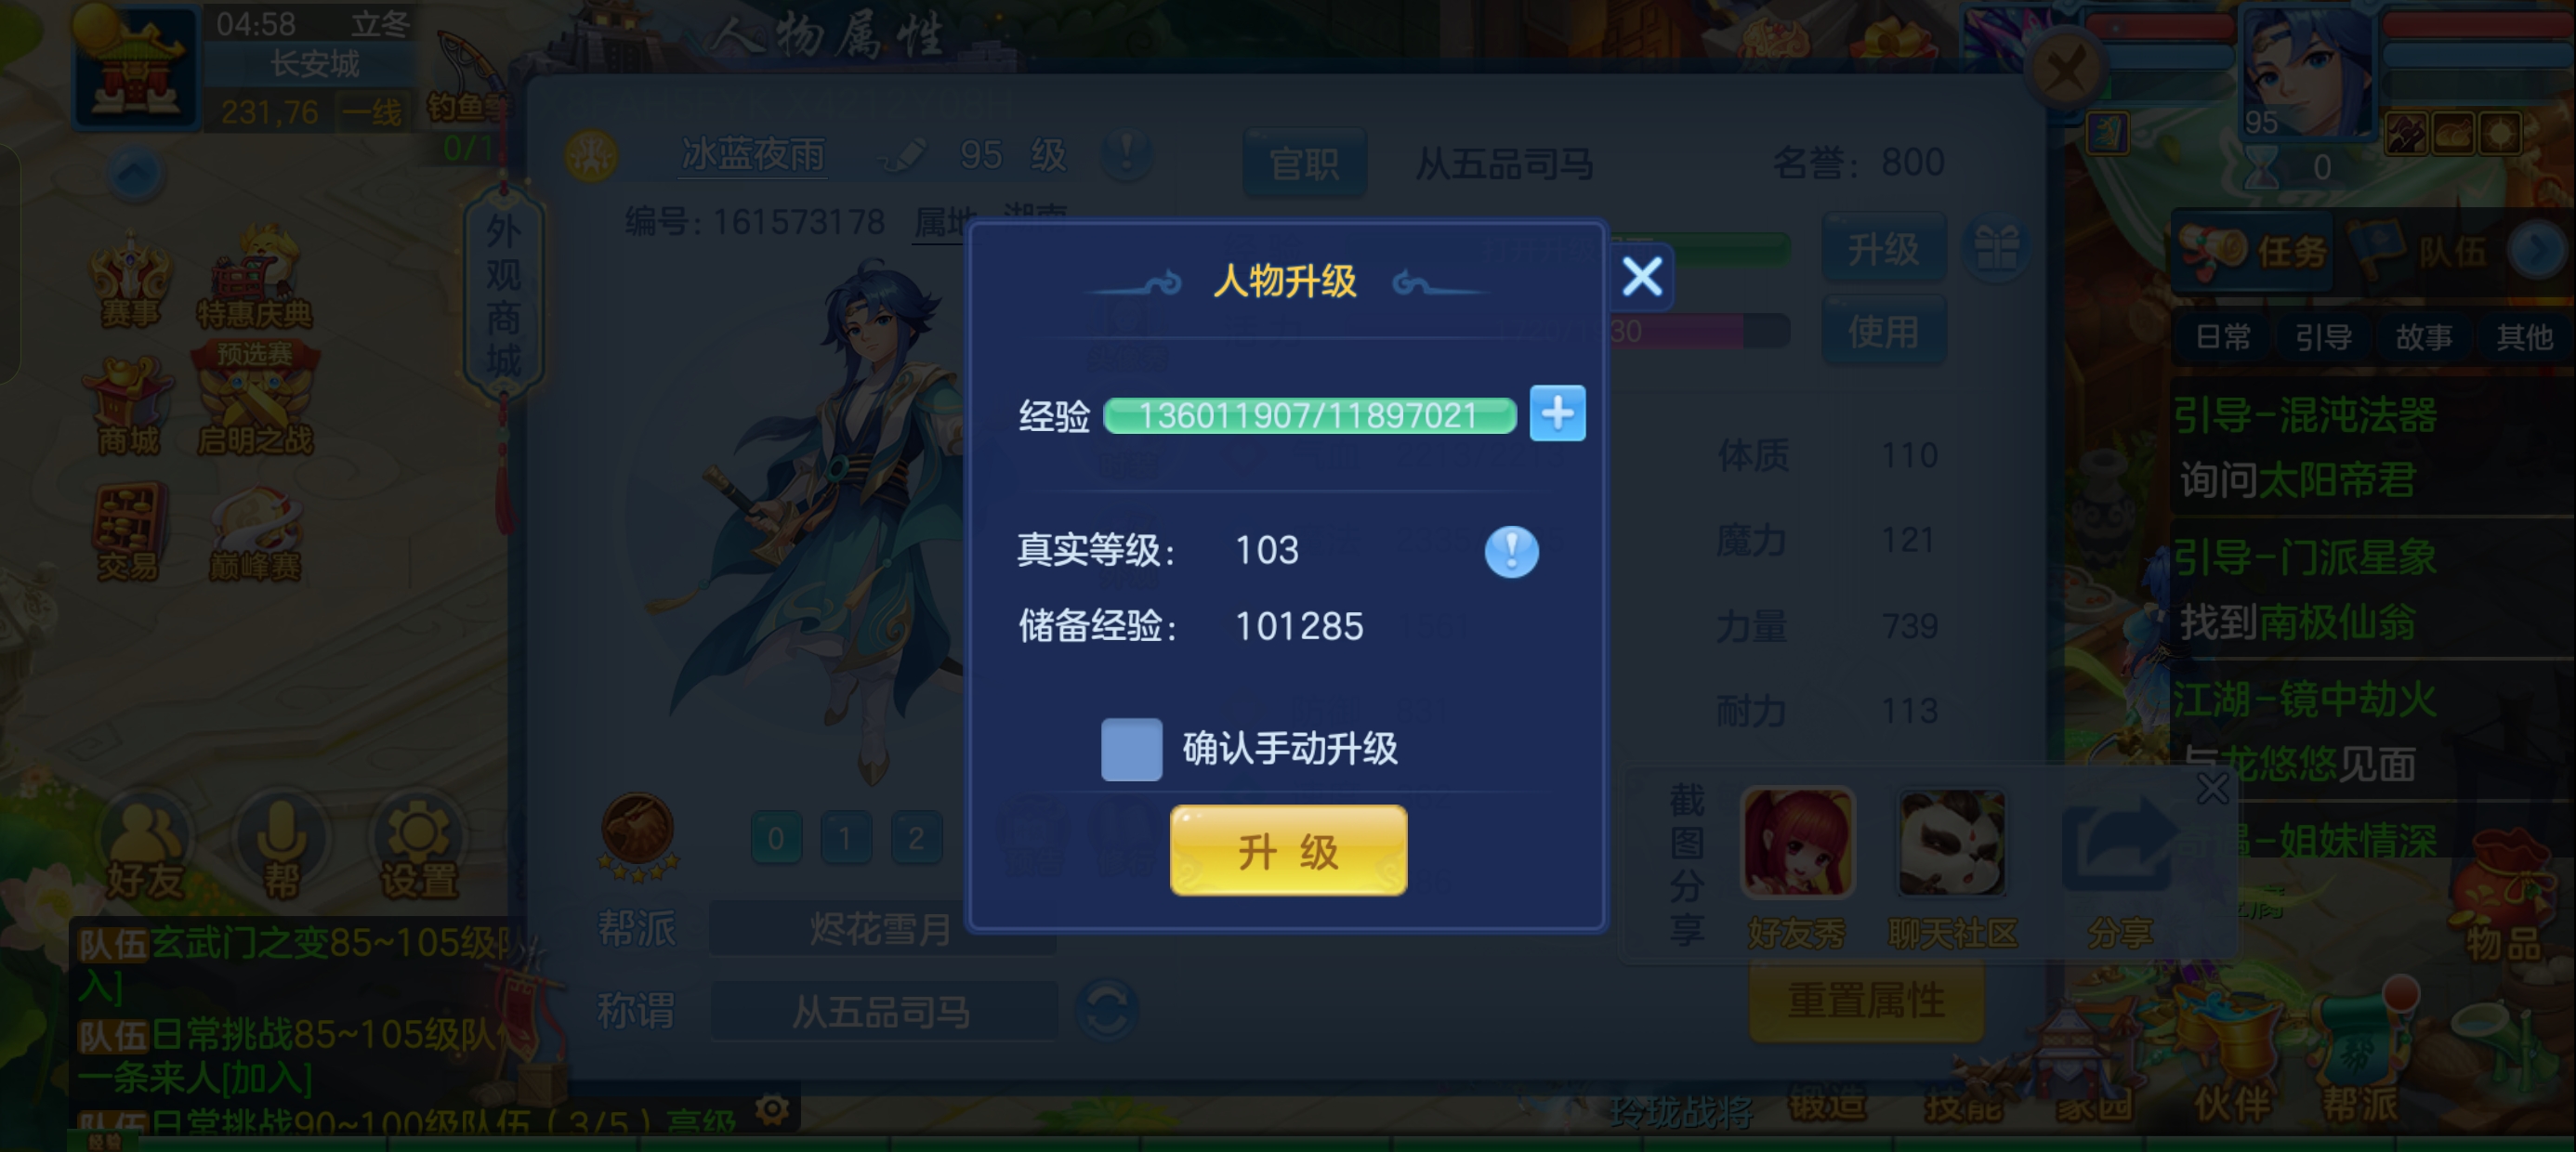This screenshot has width=2576, height=1152.
Task: Click the green 经验 progress bar
Action: [x=1309, y=415]
